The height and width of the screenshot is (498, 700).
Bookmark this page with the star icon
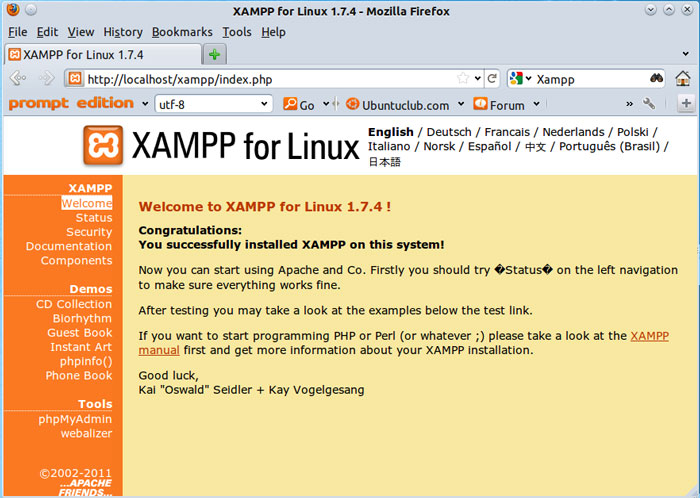tap(463, 79)
